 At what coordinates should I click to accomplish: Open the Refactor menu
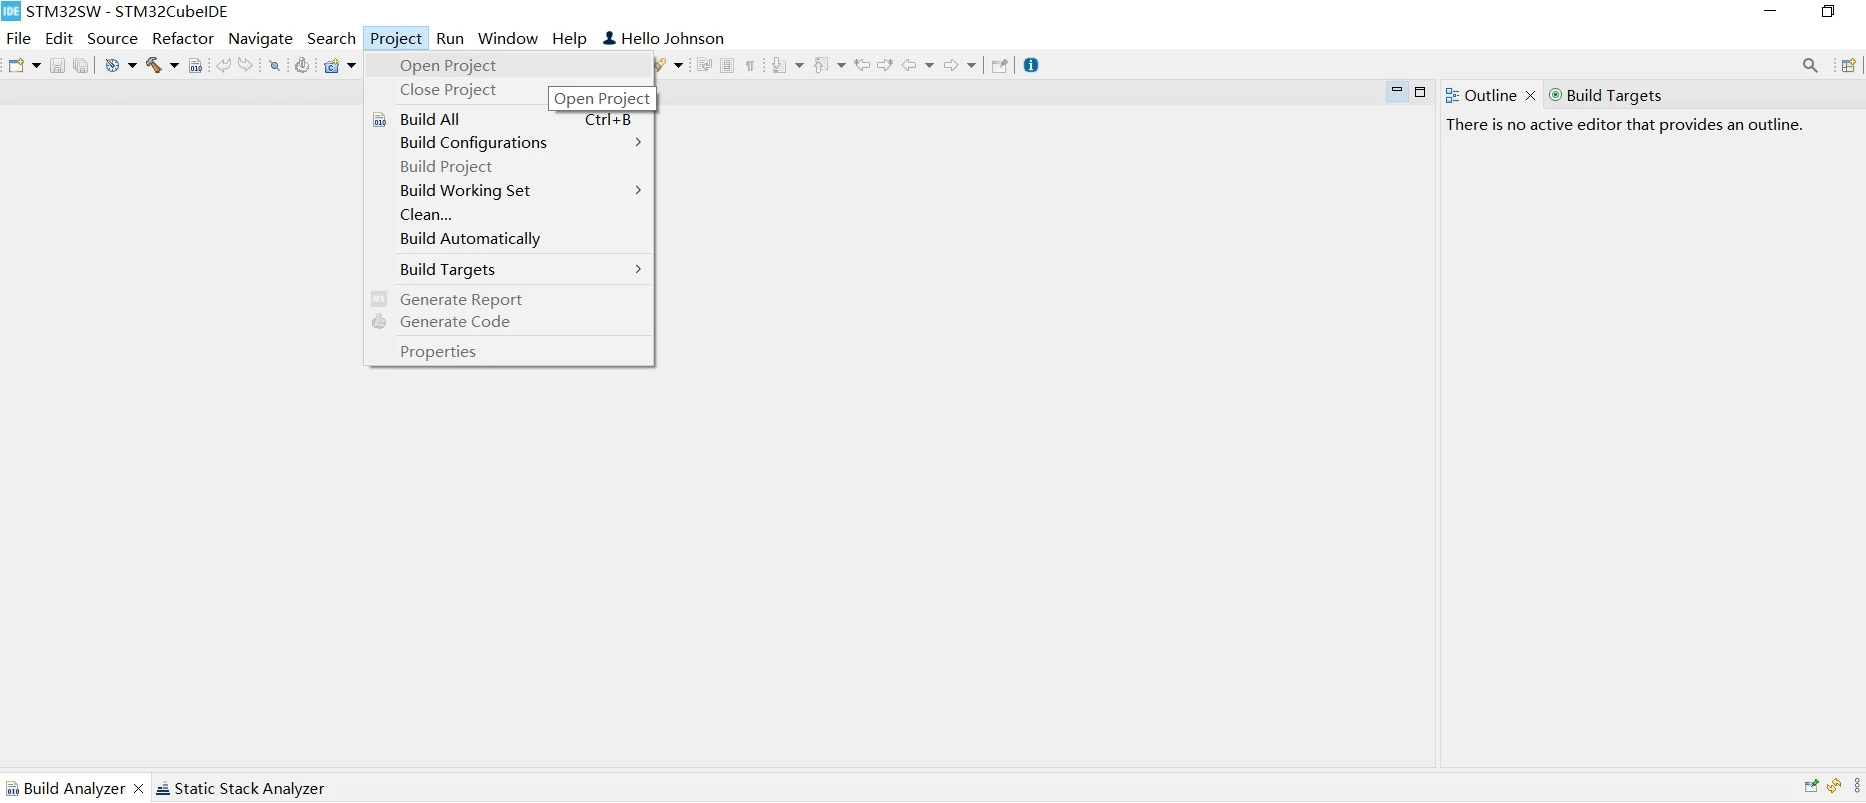pos(183,38)
